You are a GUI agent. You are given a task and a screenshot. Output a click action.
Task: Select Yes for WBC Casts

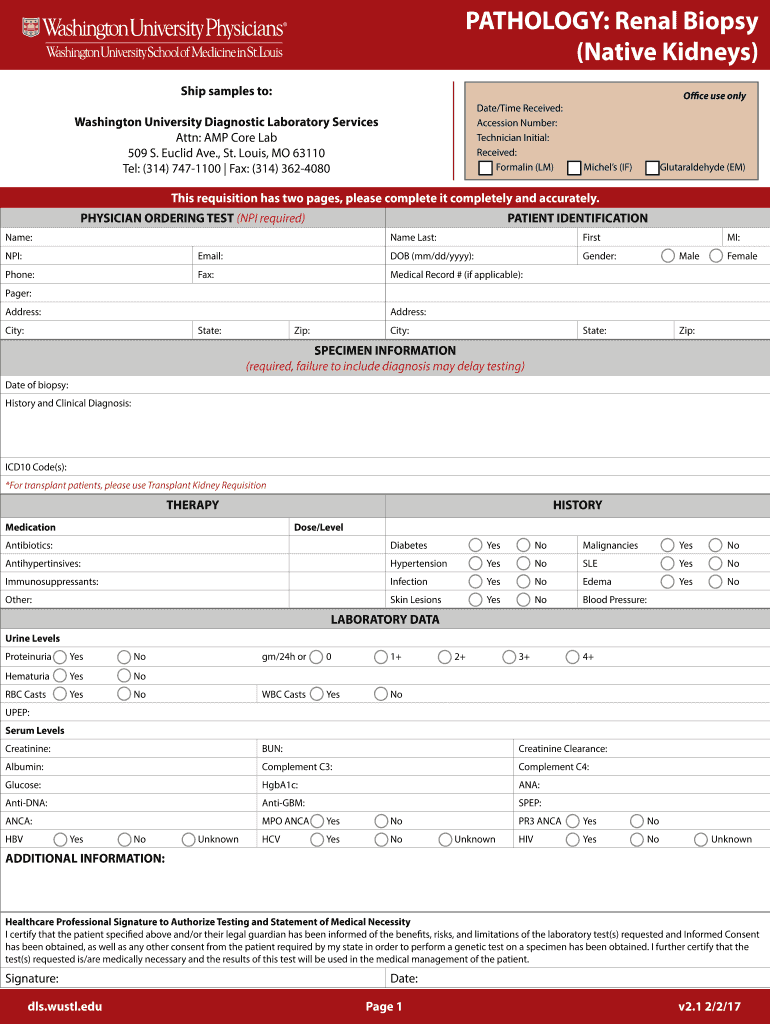pyautogui.click(x=317, y=694)
